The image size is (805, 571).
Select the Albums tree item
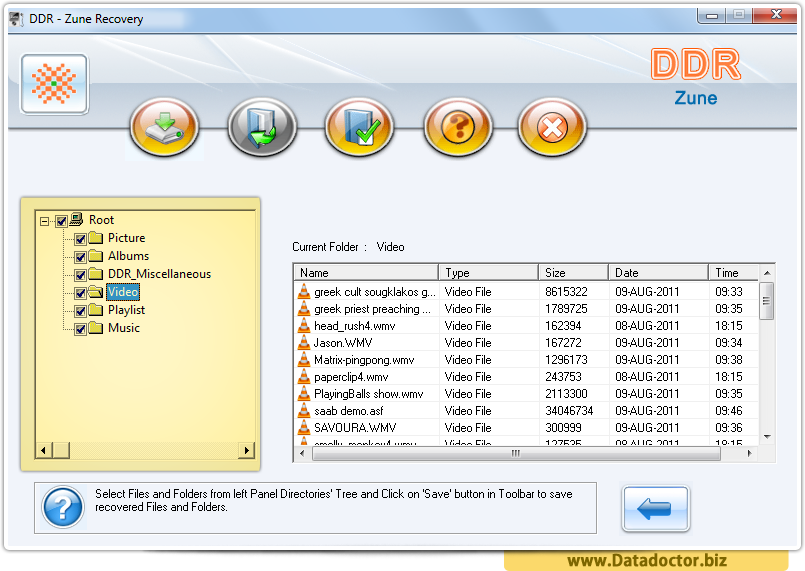[x=128, y=256]
